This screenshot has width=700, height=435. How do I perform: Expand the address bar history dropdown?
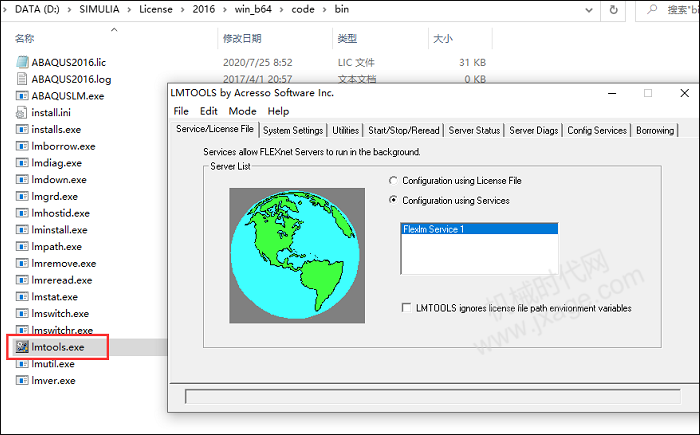click(589, 10)
